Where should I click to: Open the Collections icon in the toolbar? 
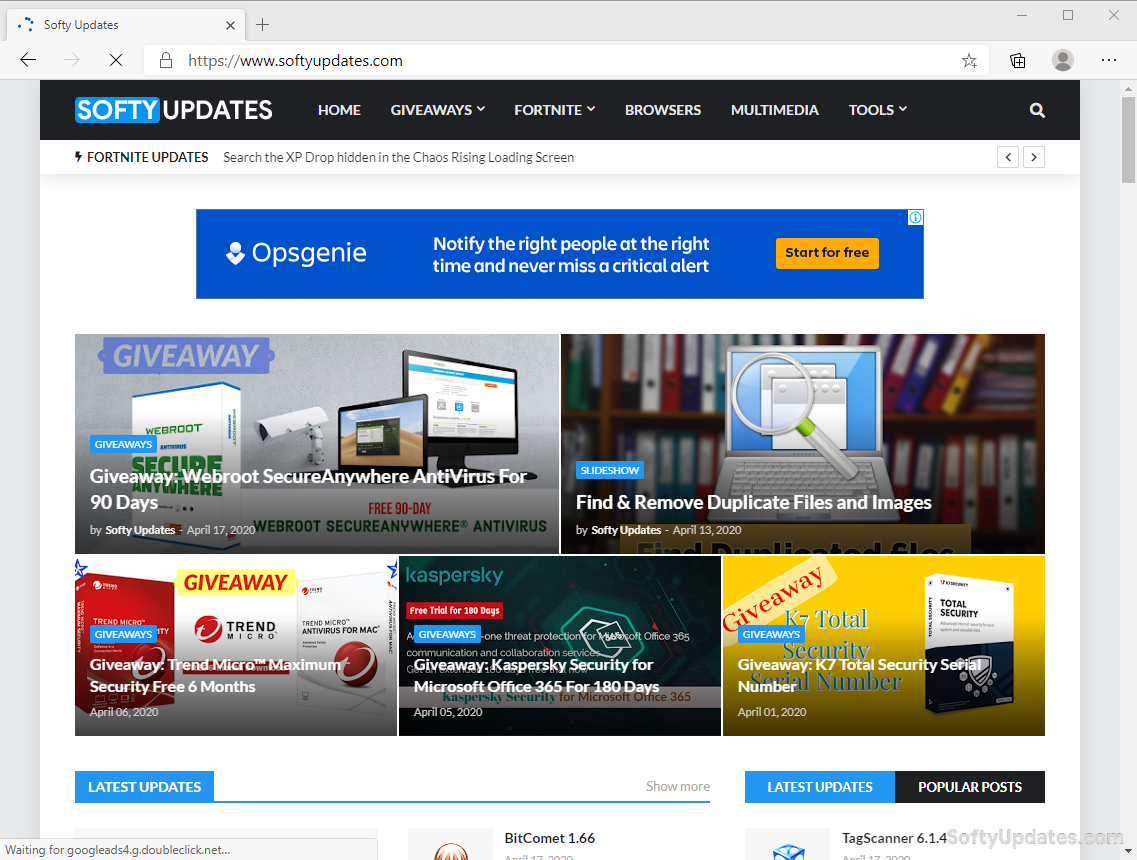[x=1017, y=60]
